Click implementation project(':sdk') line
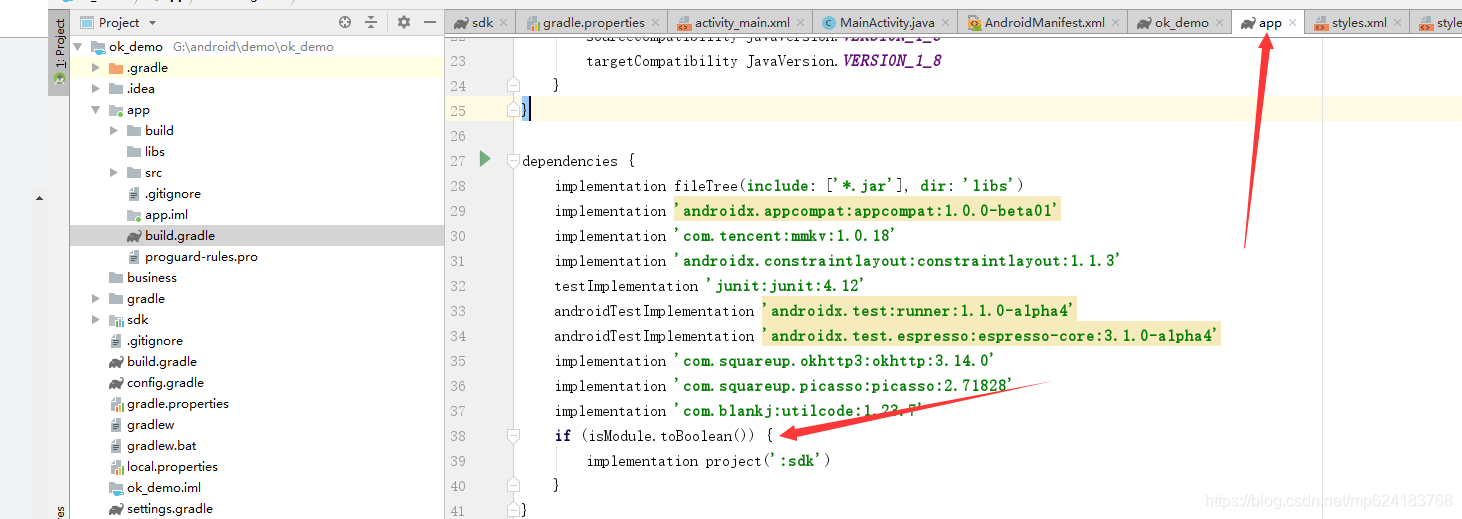Image resolution: width=1462 pixels, height=519 pixels. [x=709, y=461]
